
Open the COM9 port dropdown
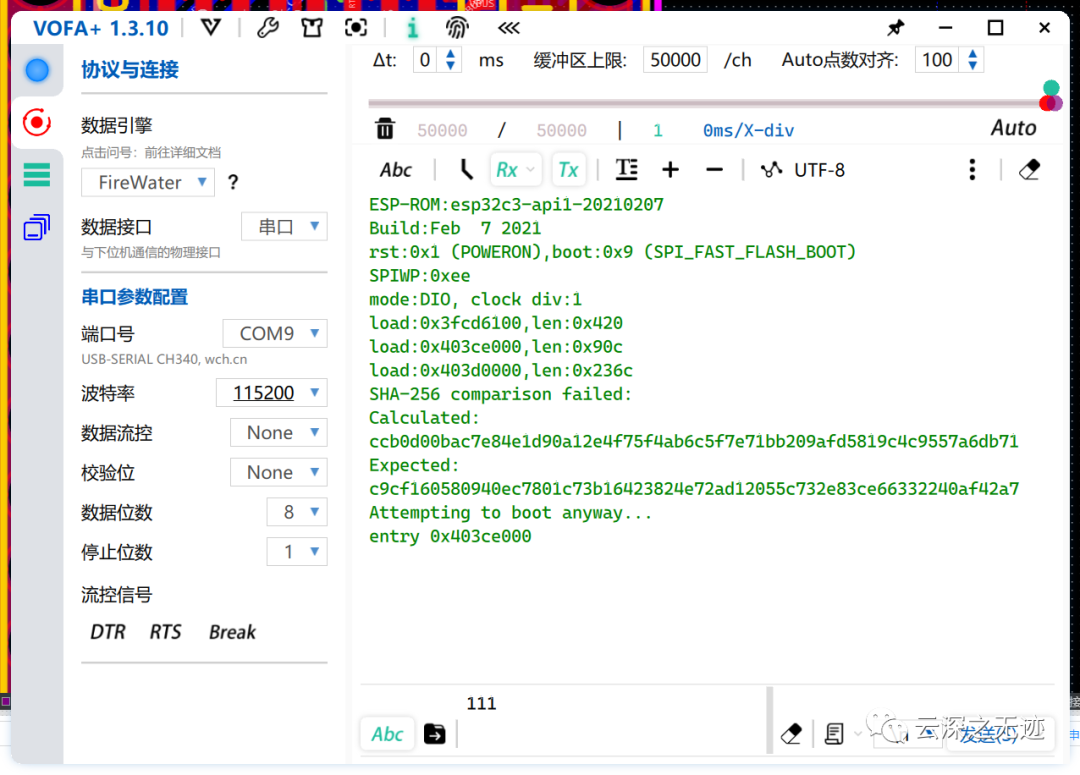(274, 333)
